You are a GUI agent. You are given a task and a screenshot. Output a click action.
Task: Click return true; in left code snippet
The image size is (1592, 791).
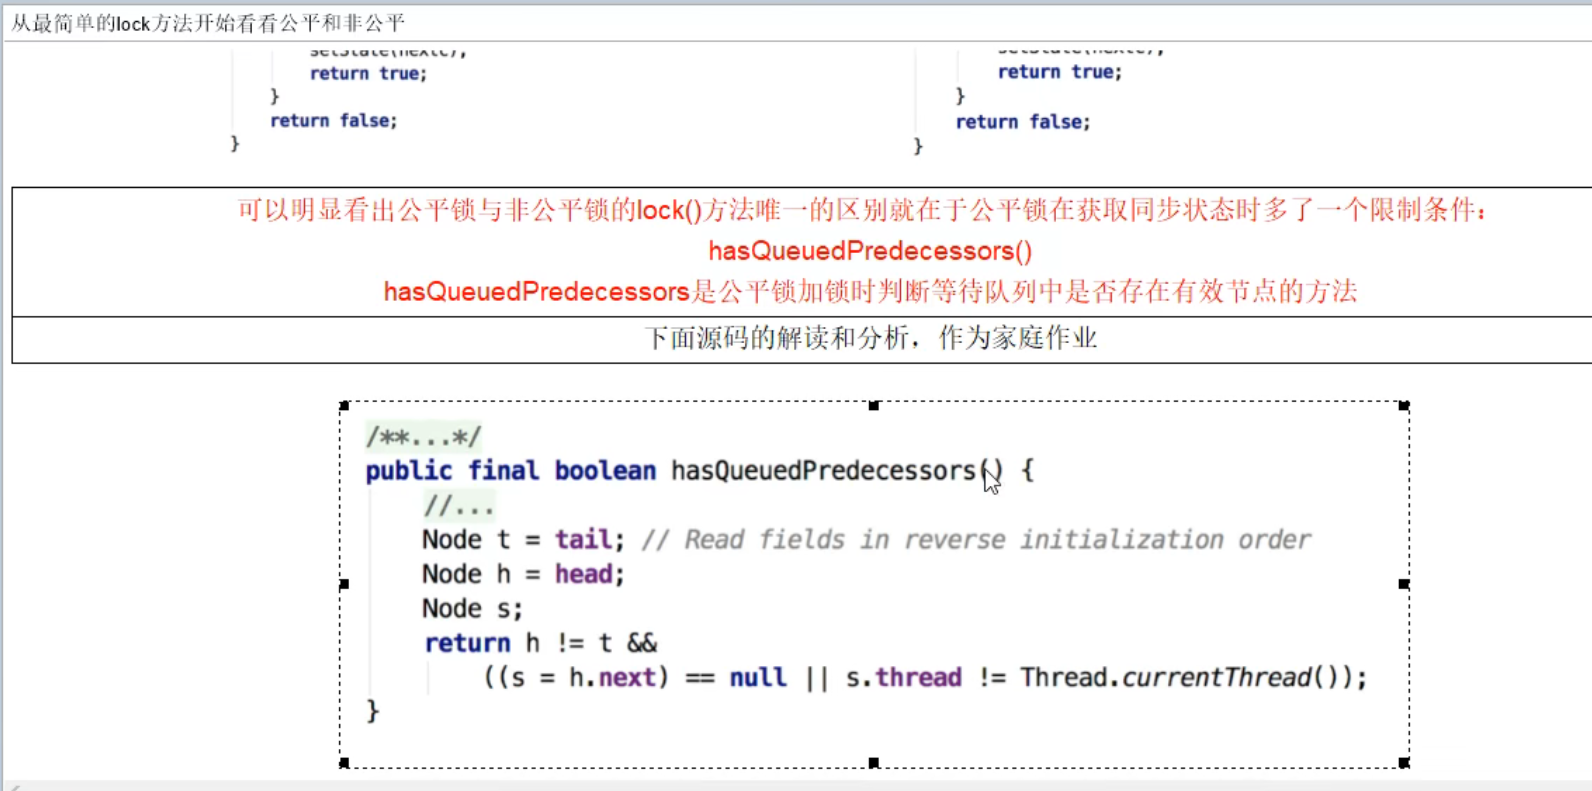pyautogui.click(x=368, y=73)
